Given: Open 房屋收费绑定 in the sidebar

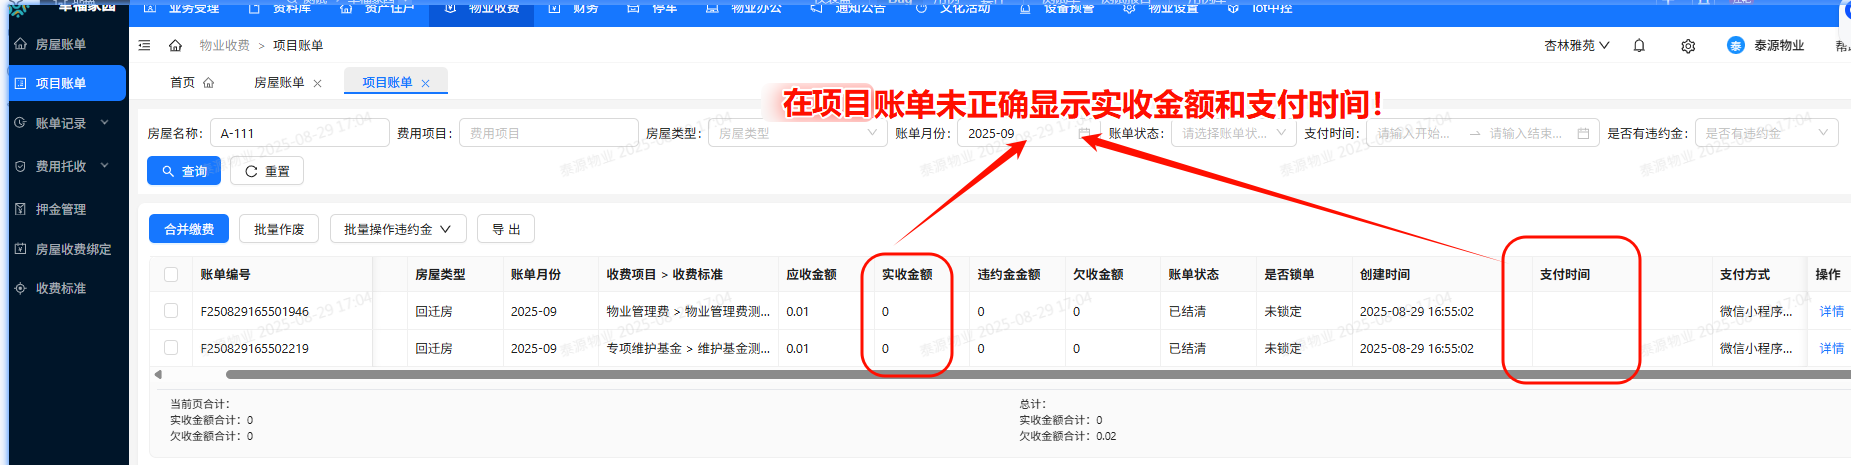Looking at the screenshot, I should (73, 249).
